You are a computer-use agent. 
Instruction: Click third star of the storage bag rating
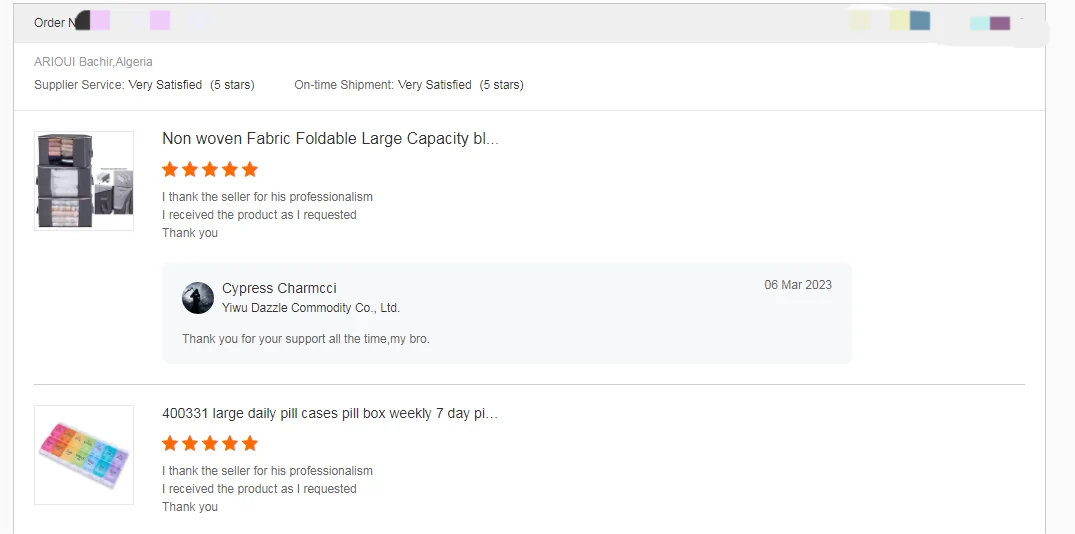coord(210,169)
